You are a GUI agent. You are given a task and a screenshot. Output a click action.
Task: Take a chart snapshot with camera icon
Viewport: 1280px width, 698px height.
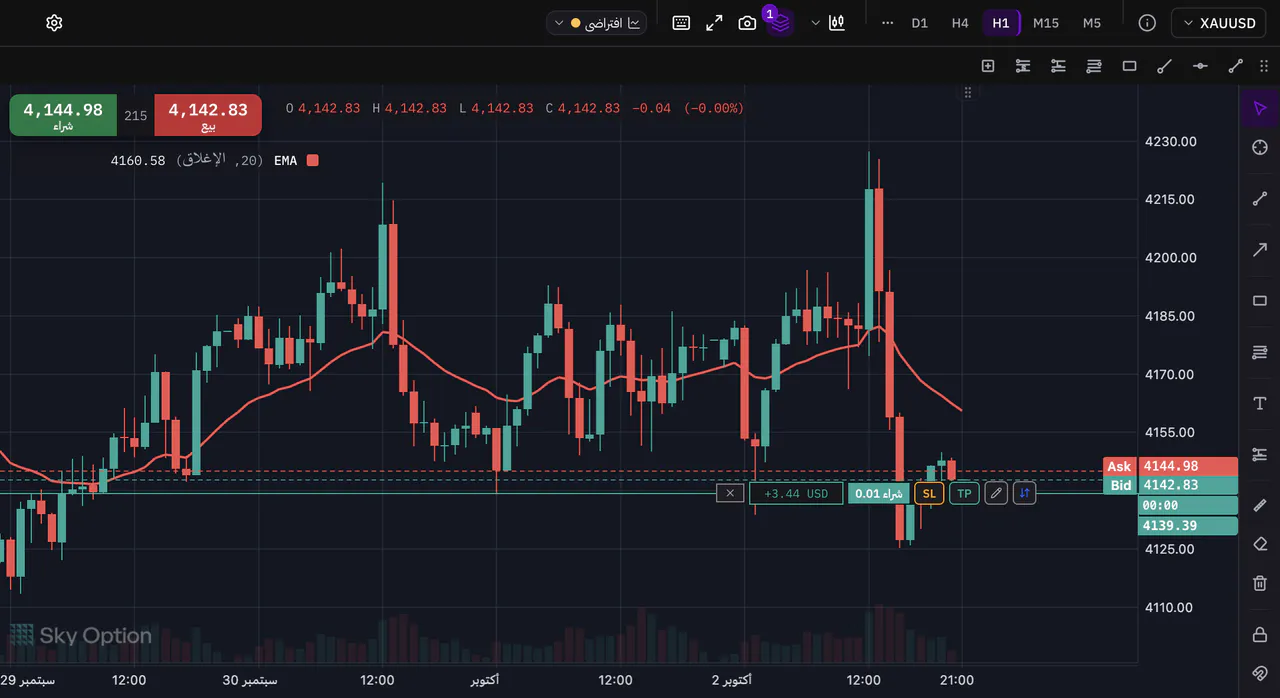[x=747, y=23]
